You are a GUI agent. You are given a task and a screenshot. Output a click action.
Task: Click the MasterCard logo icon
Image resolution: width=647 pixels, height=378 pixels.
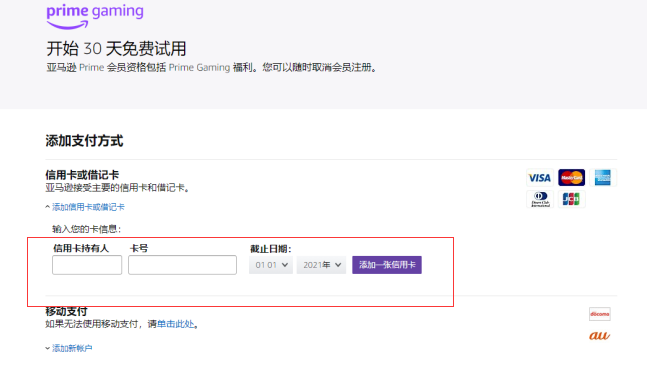pyautogui.click(x=571, y=177)
